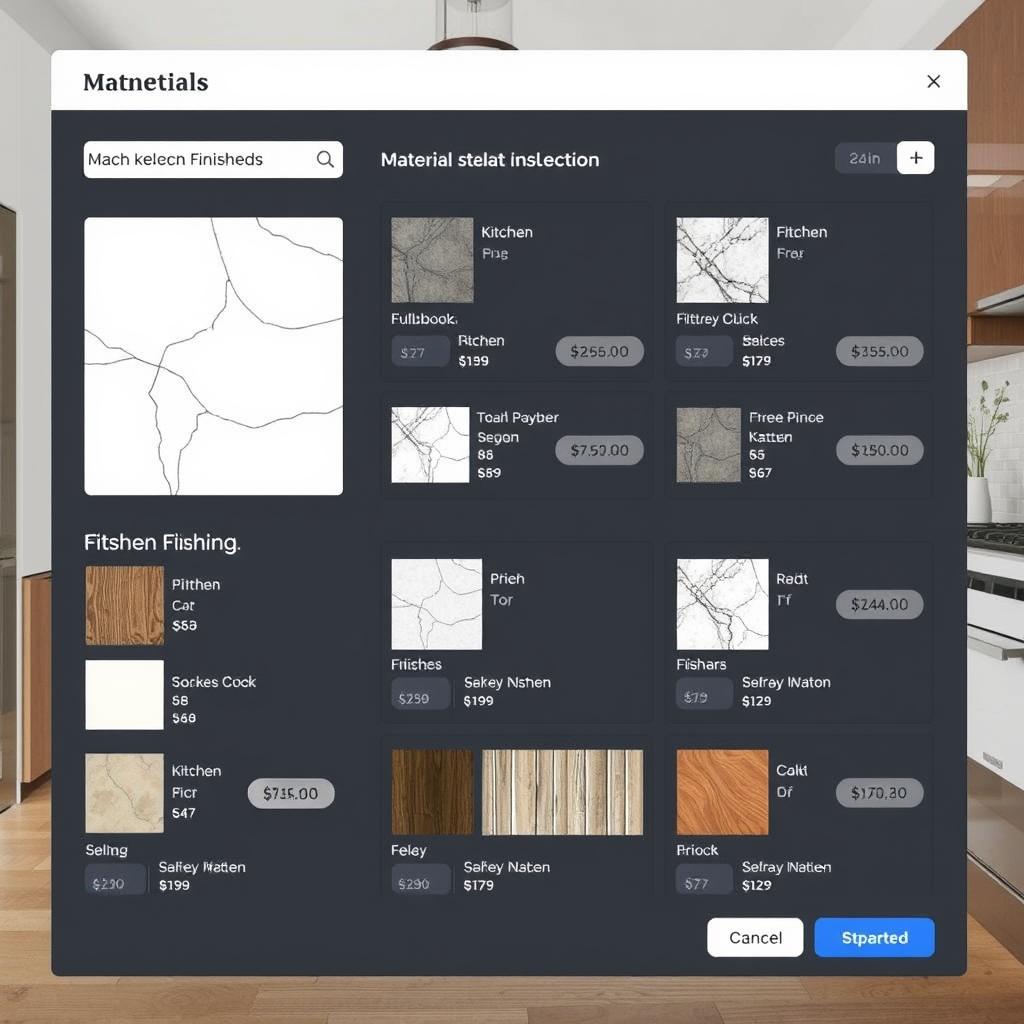Image resolution: width=1024 pixels, height=1024 pixels.
Task: Click the Fullbook label
Action: pos(424,319)
